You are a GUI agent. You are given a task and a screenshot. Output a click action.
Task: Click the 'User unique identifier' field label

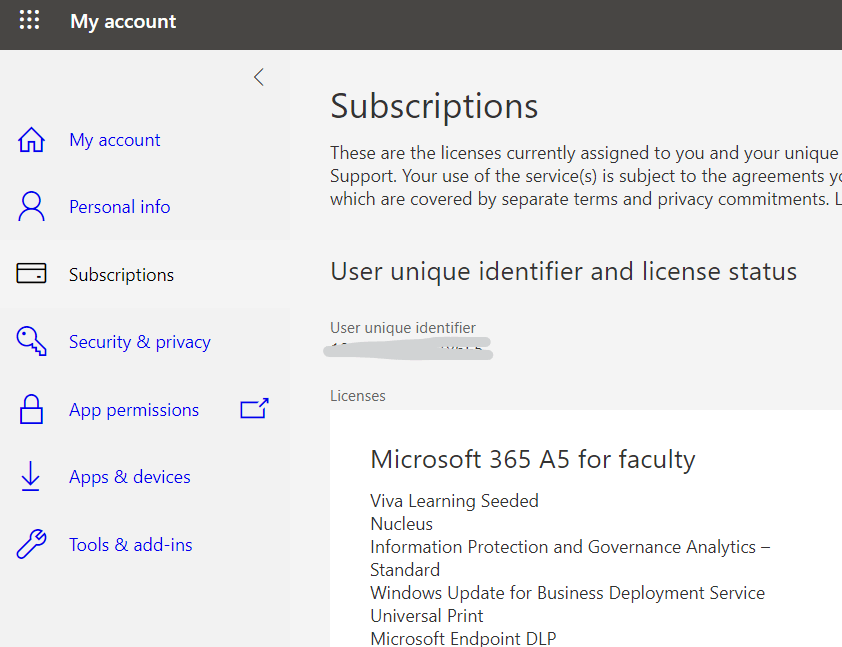coord(403,328)
